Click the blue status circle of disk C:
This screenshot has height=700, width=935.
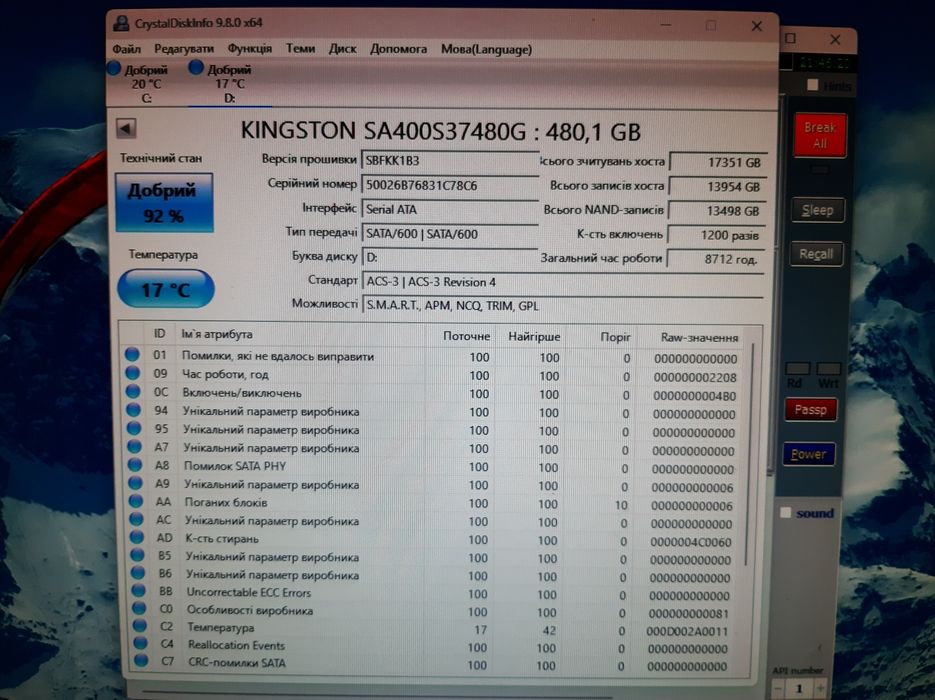114,69
